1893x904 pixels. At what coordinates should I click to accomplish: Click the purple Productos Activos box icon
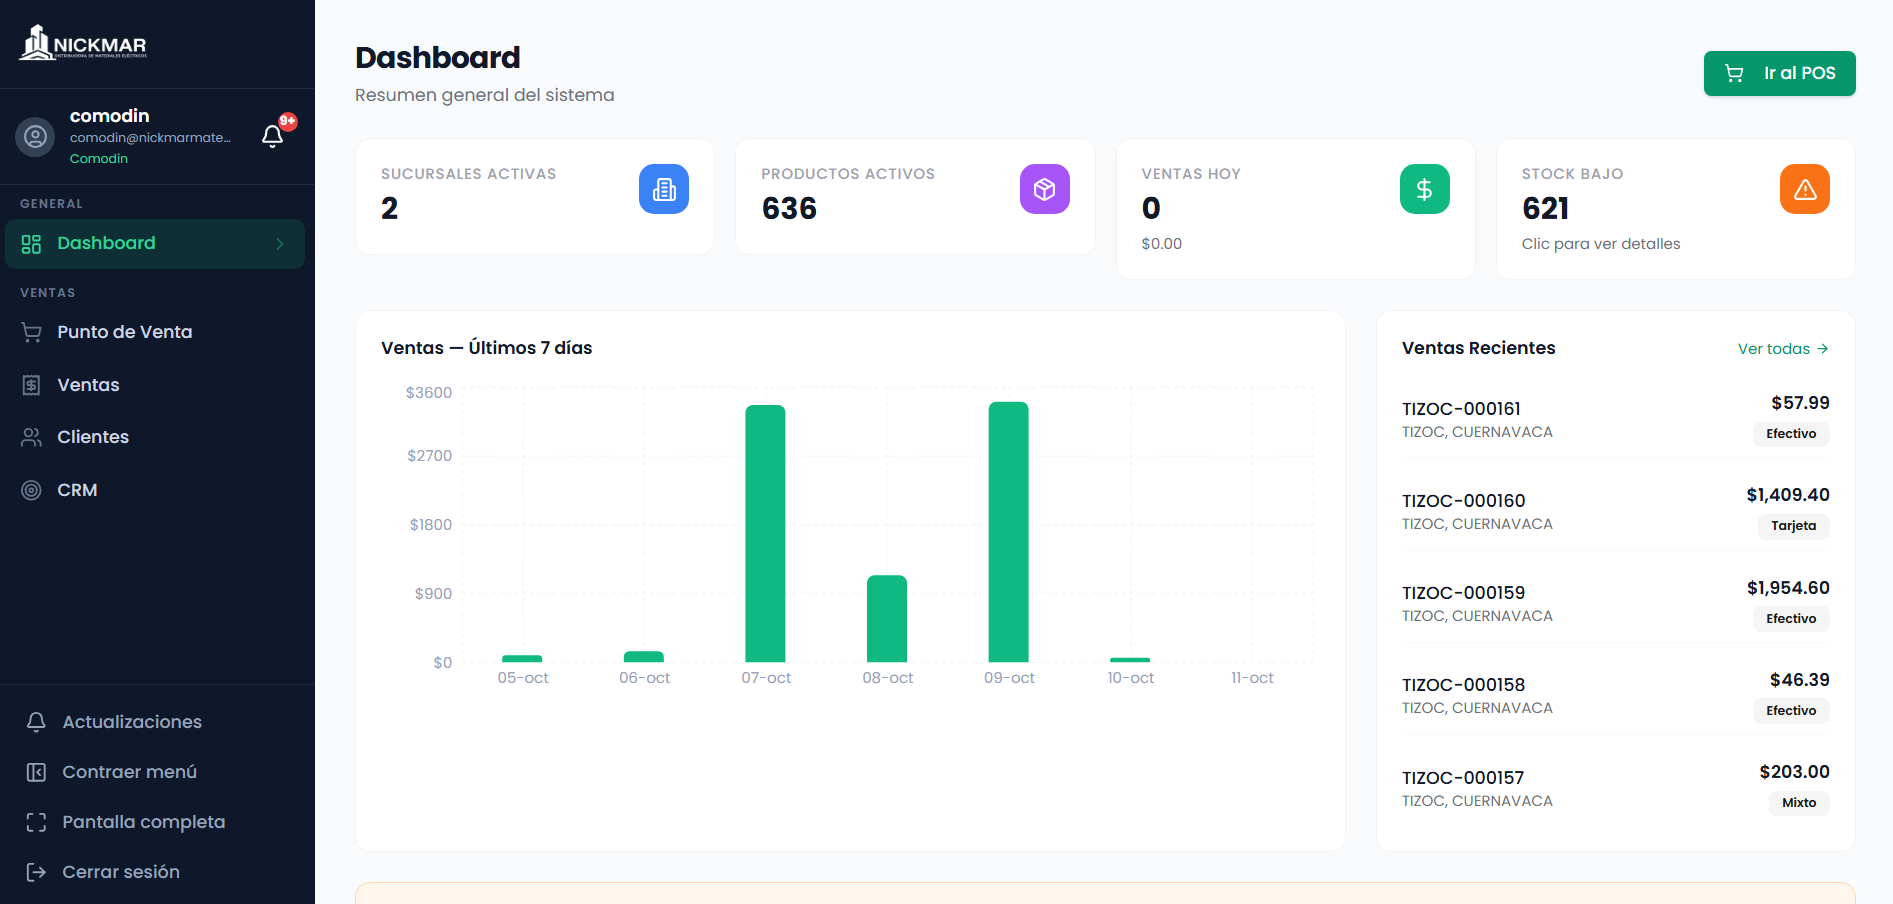click(x=1044, y=189)
